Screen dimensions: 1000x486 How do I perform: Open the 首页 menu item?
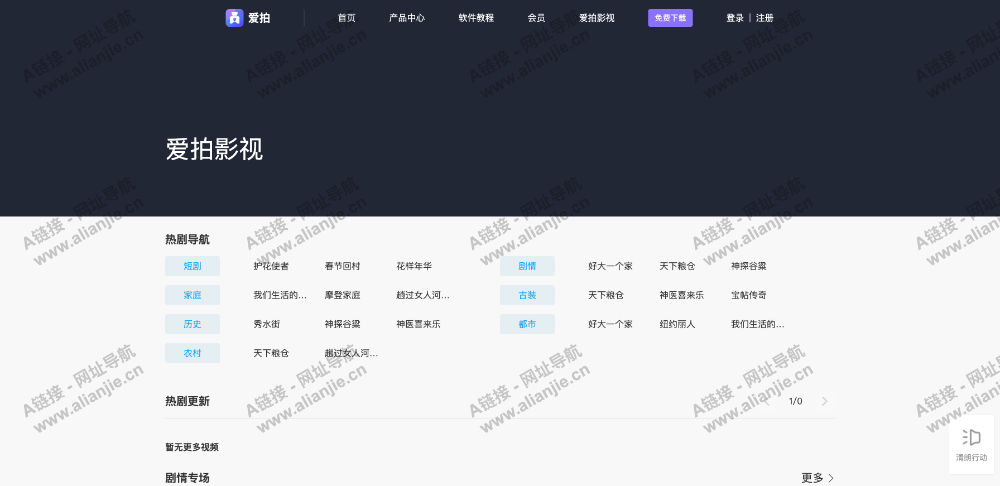pyautogui.click(x=347, y=18)
